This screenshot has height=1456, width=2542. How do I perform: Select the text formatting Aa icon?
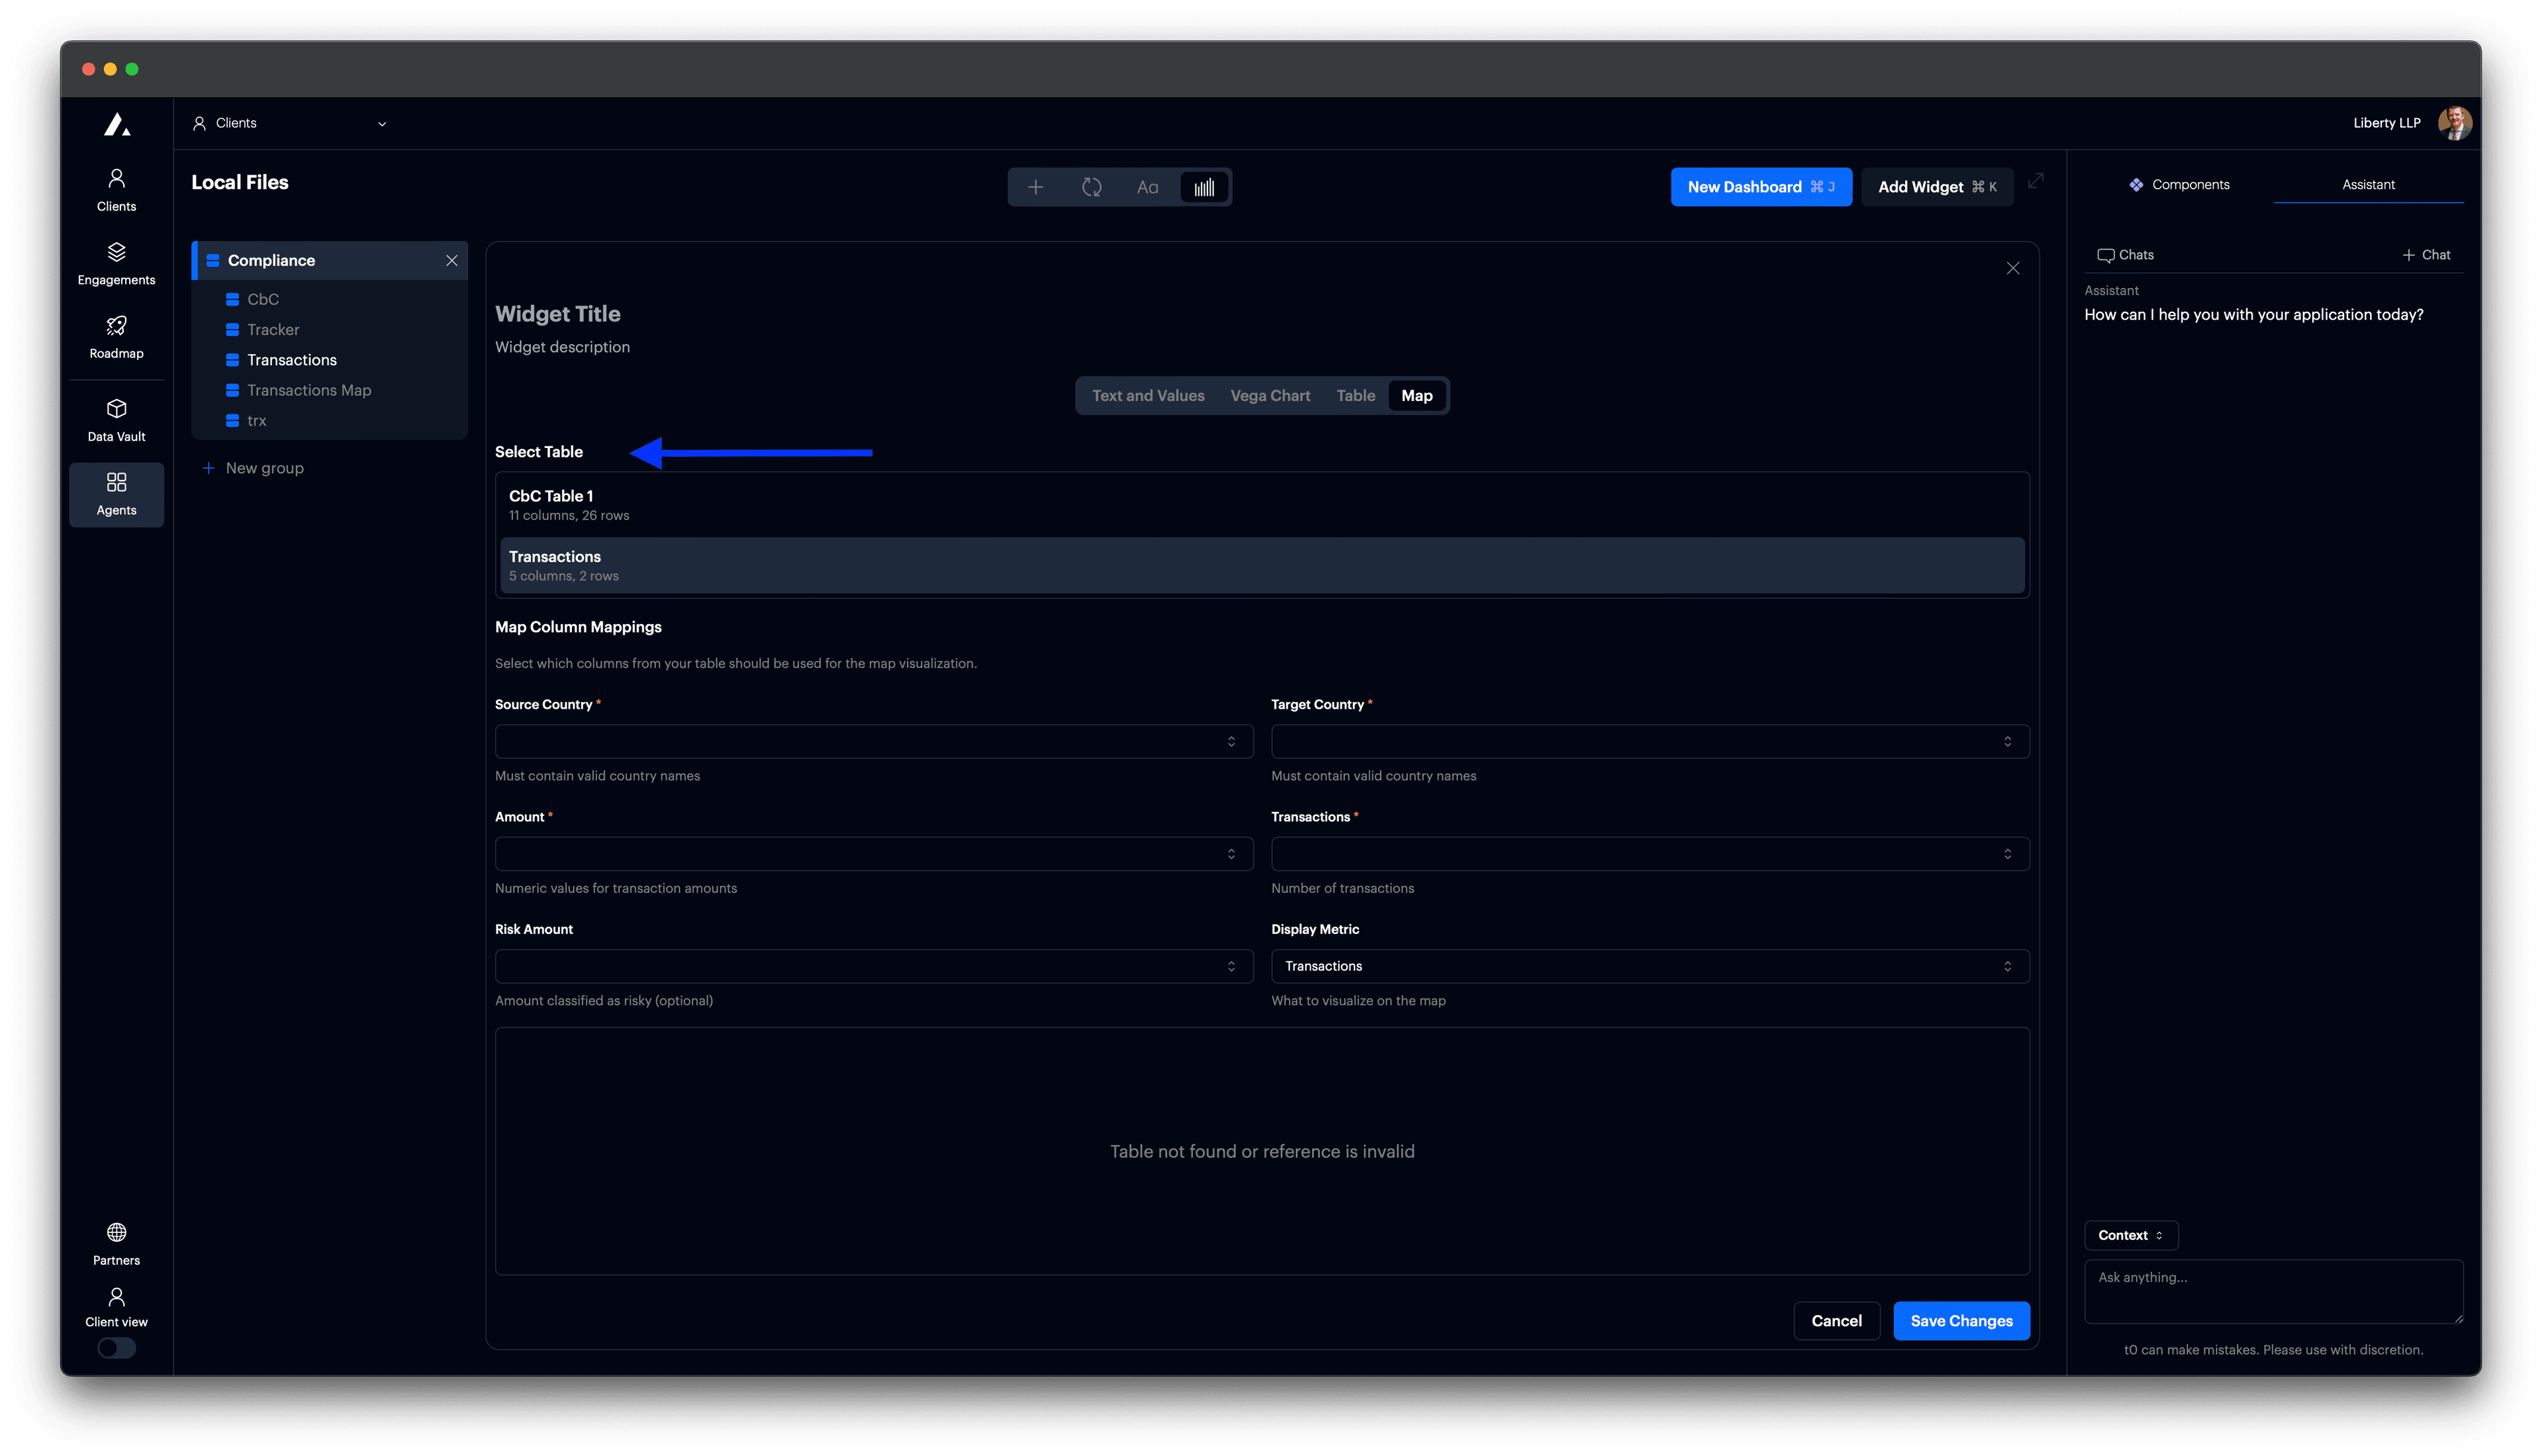[1147, 187]
